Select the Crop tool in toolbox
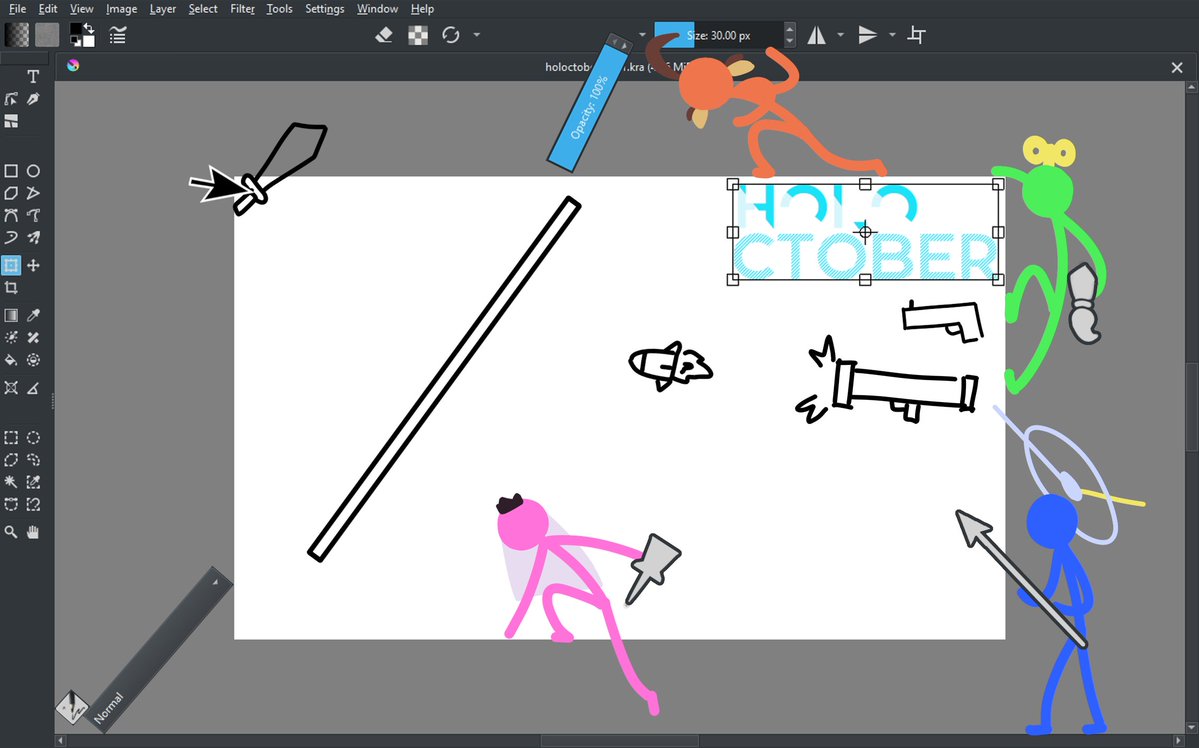This screenshot has width=1199, height=748. click(x=11, y=288)
